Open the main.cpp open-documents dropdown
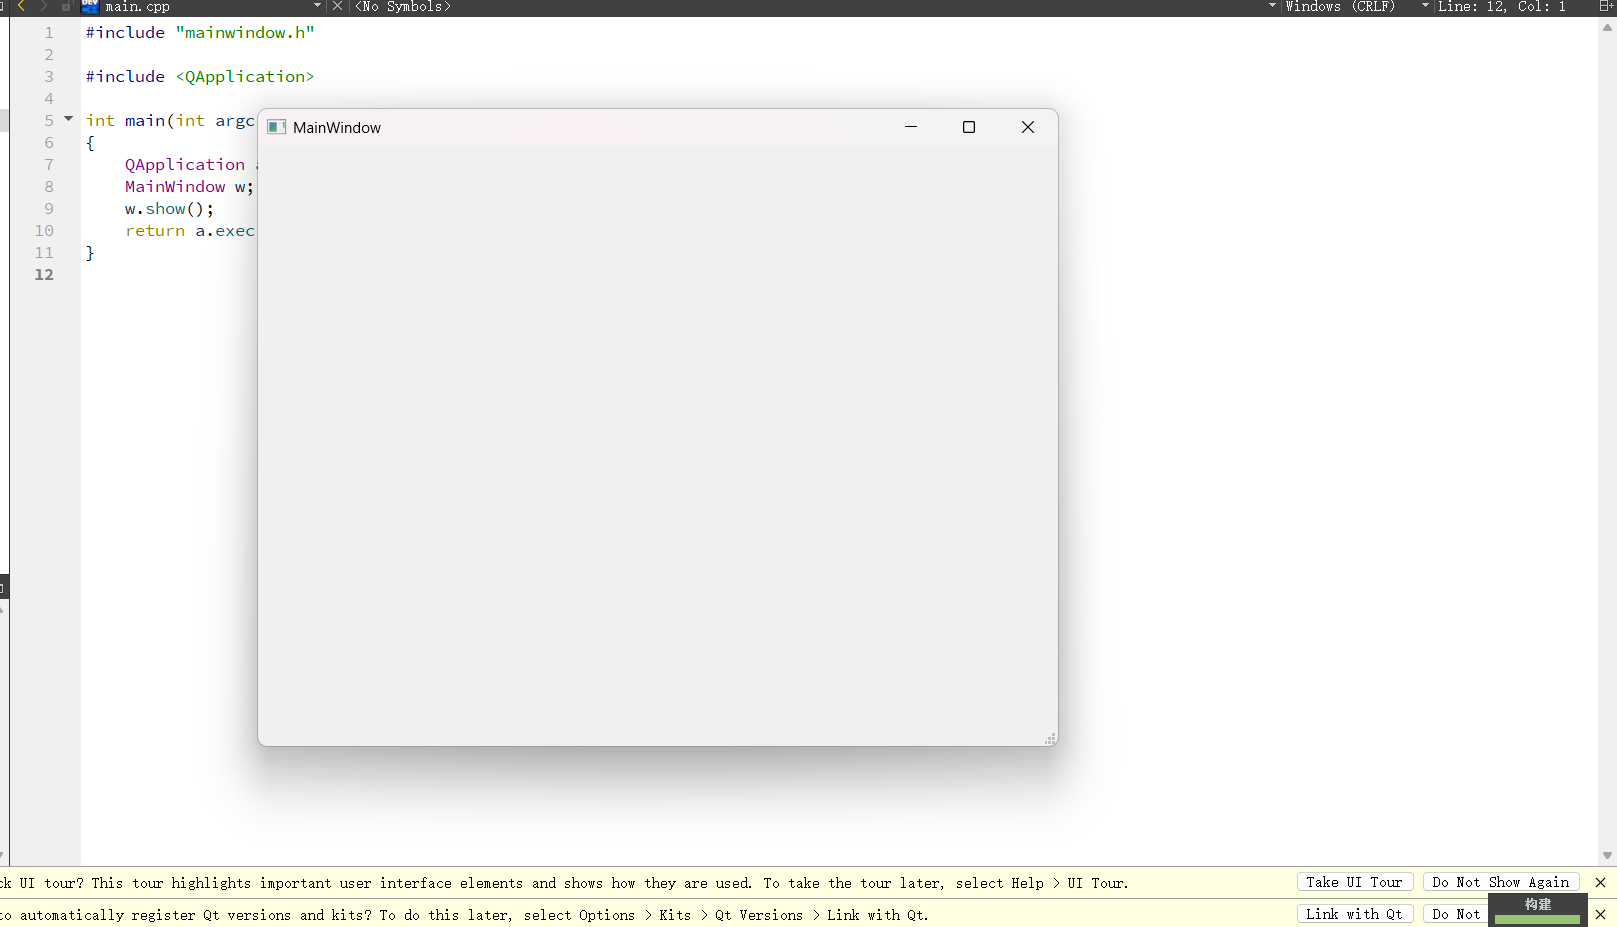 tap(317, 6)
